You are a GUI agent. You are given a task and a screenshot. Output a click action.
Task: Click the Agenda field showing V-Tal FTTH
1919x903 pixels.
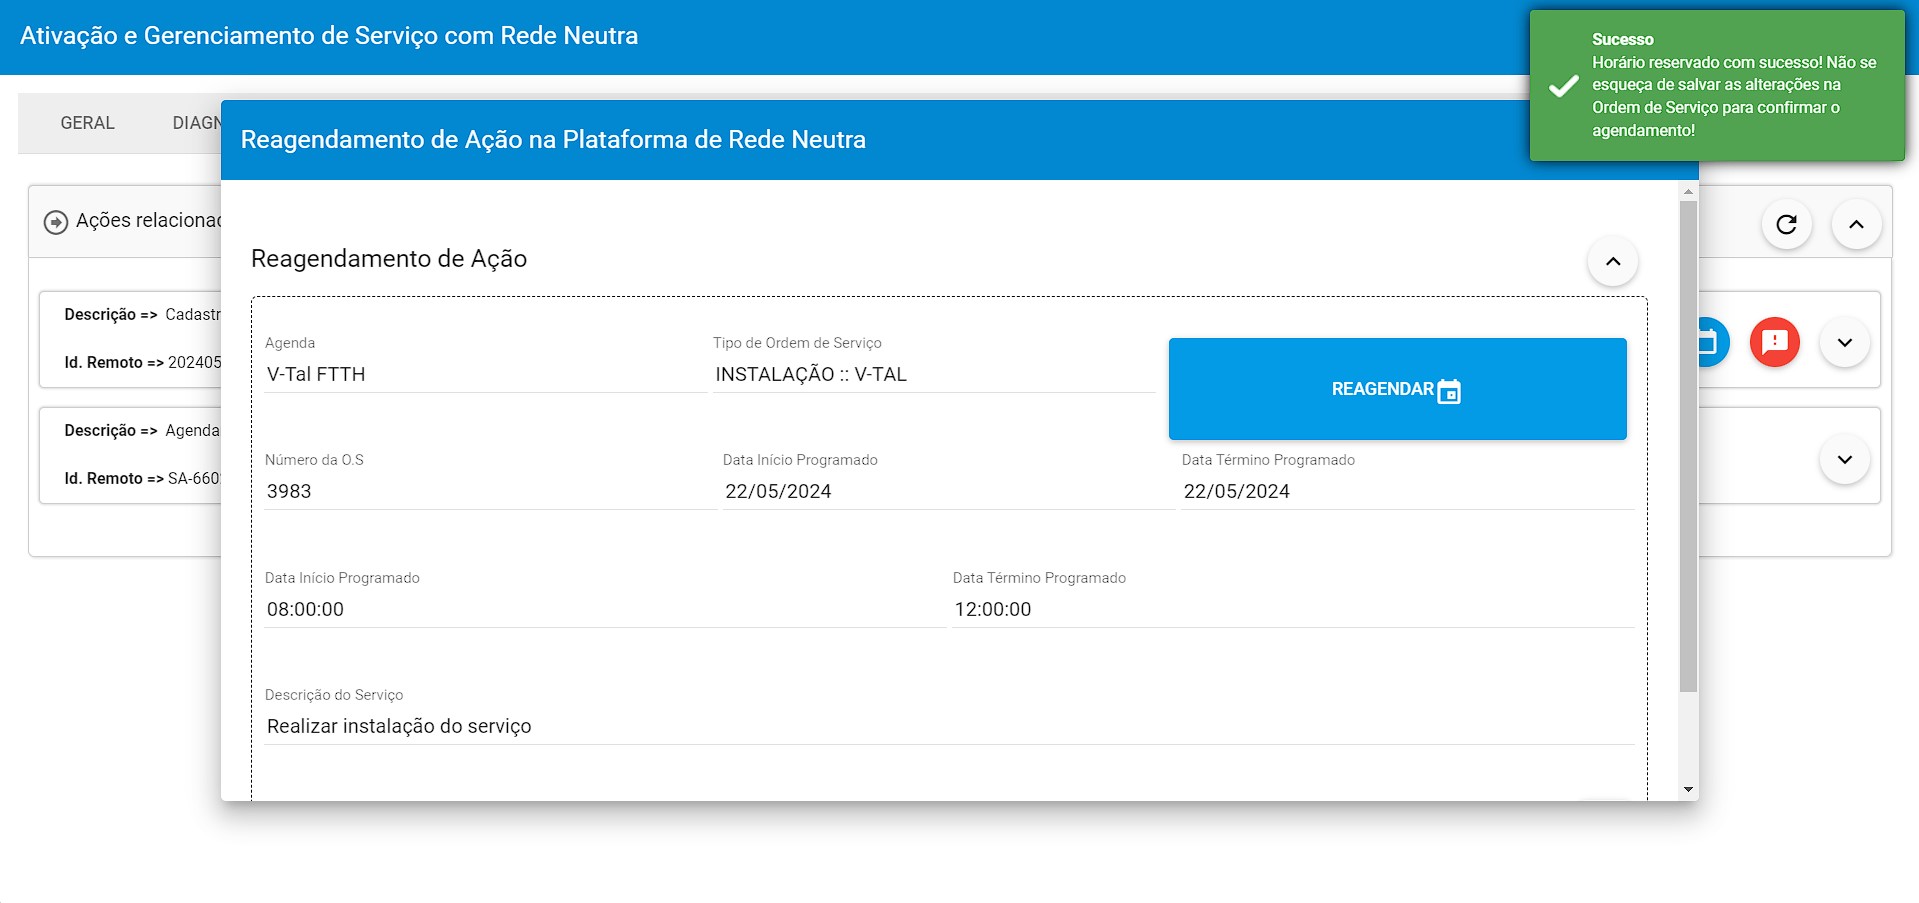[484, 374]
